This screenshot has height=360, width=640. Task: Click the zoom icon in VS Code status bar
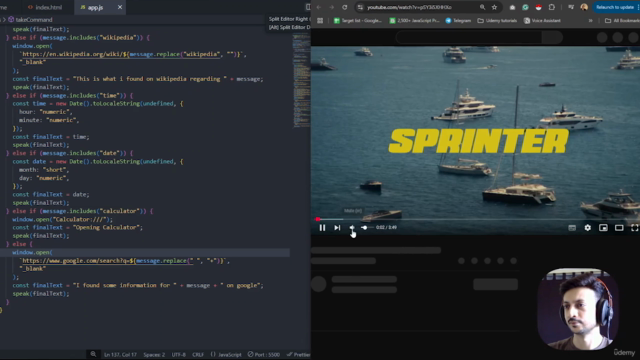tap(93, 354)
